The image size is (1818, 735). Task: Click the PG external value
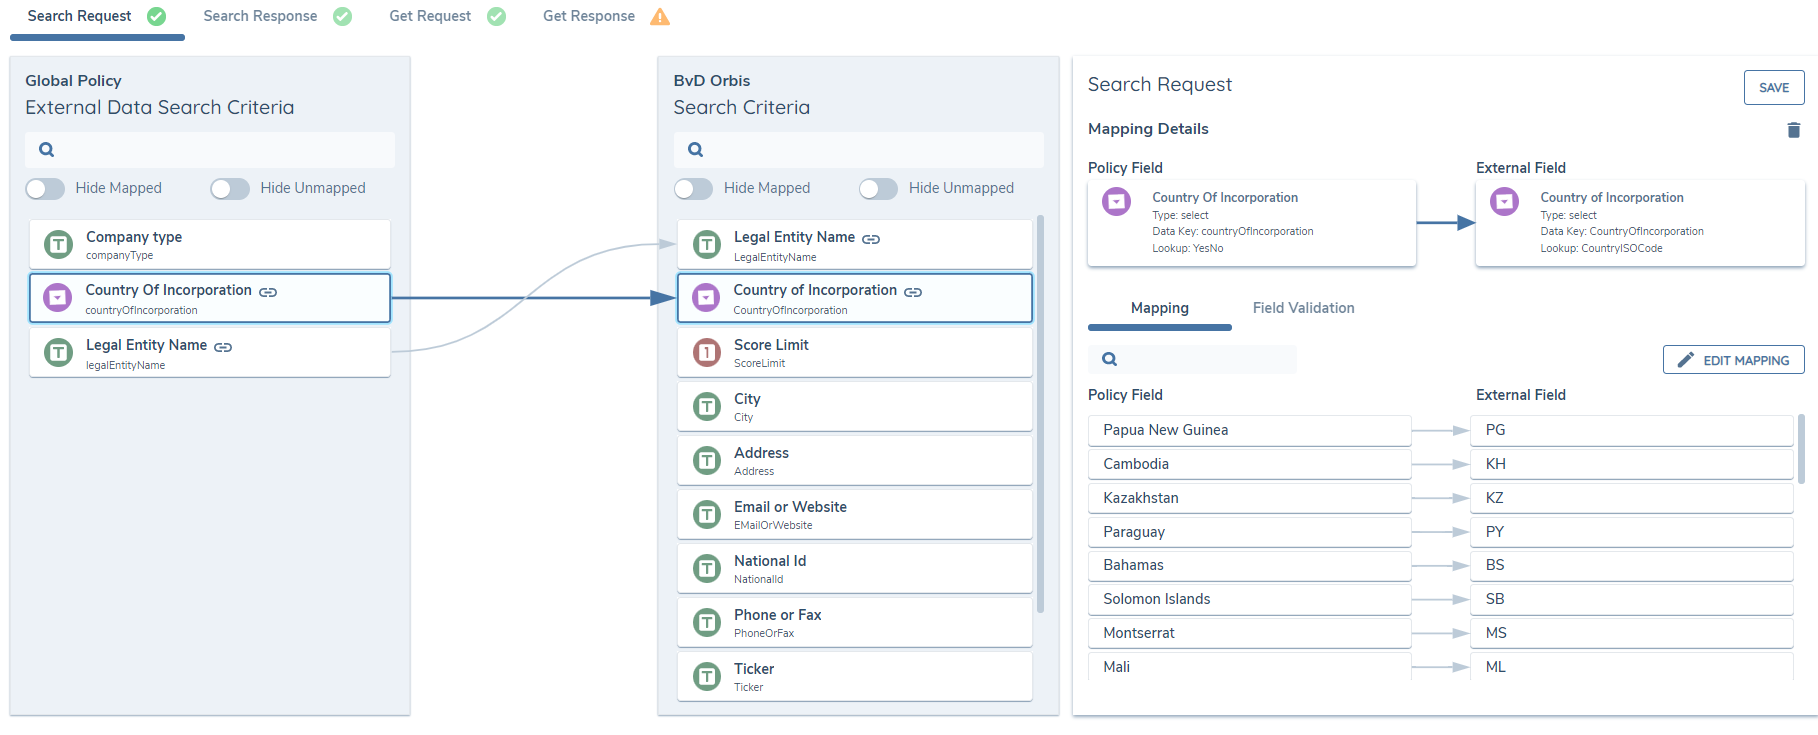[1632, 430]
